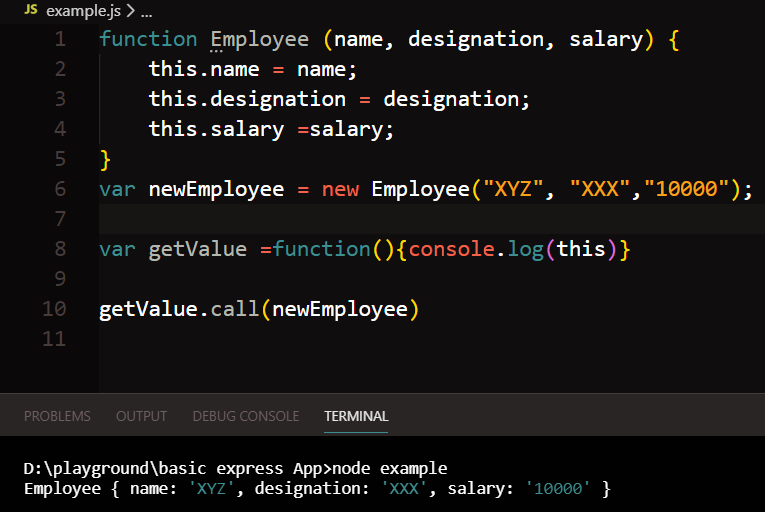
Task: Open example.js breadcrumb item
Action: pos(83,11)
